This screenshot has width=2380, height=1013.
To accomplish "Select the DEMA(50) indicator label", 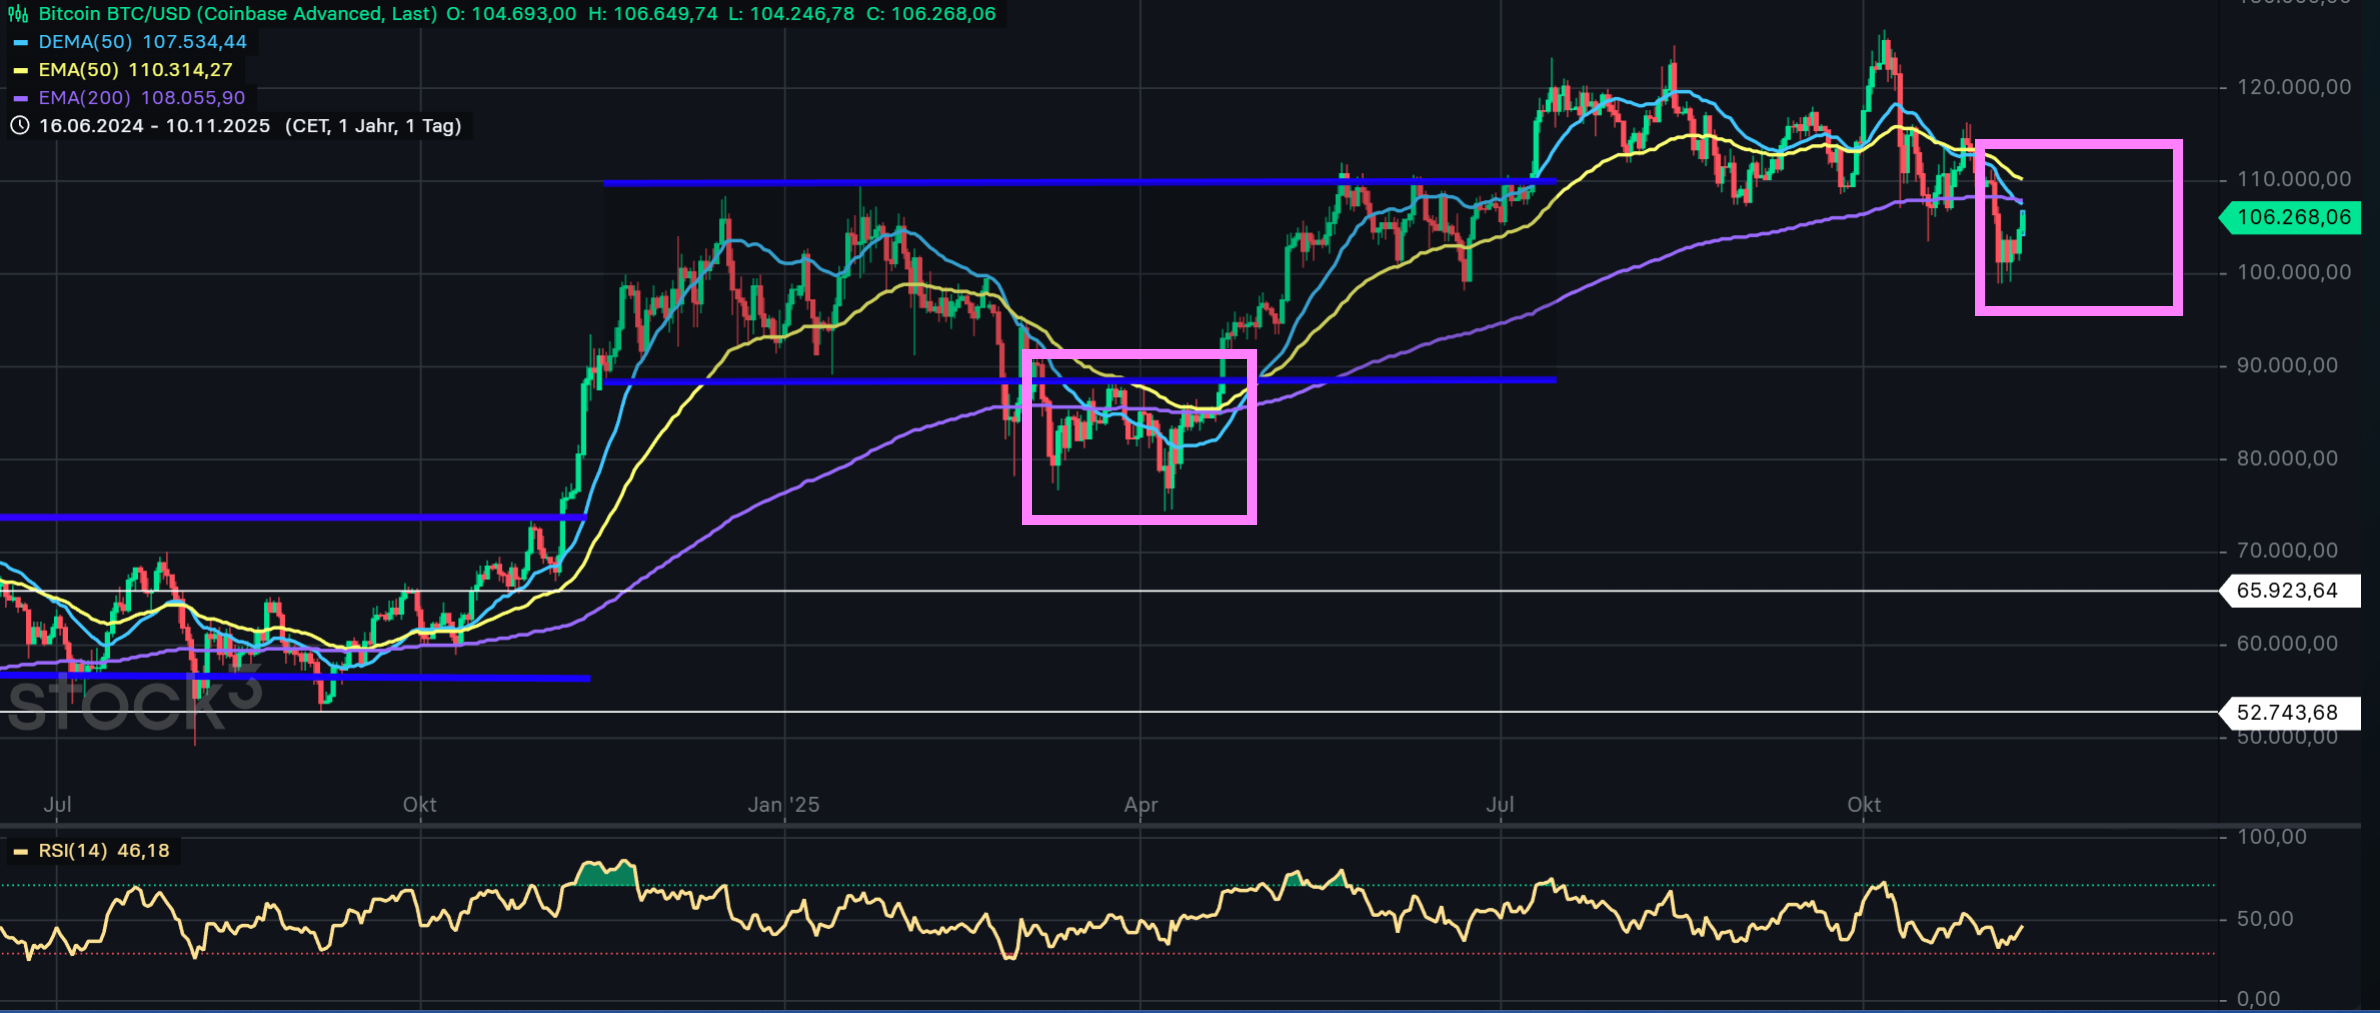I will click(85, 42).
